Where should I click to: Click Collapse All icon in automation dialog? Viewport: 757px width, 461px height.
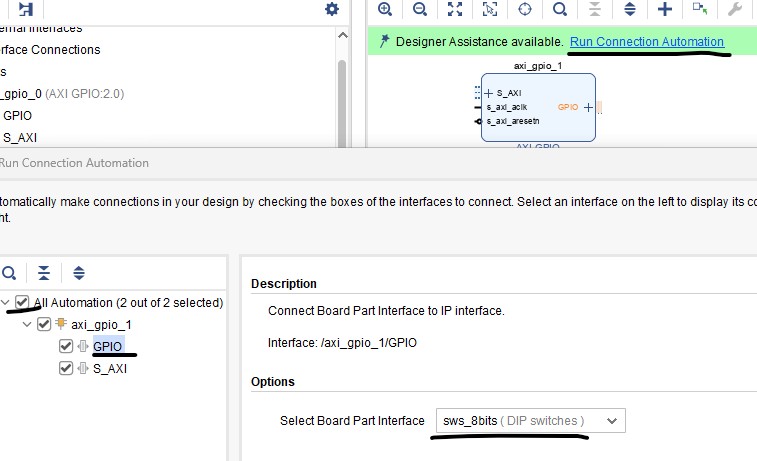tap(44, 273)
